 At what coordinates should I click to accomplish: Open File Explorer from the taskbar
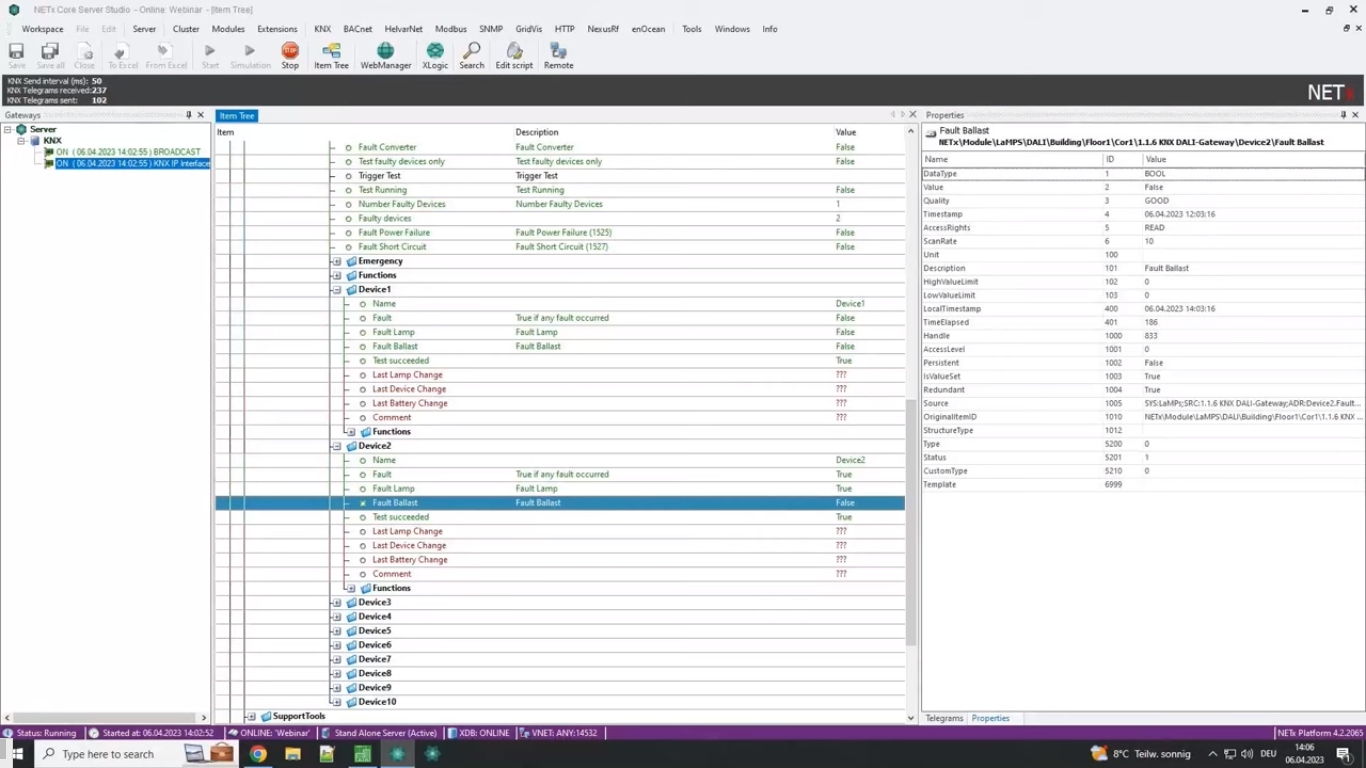click(x=293, y=754)
